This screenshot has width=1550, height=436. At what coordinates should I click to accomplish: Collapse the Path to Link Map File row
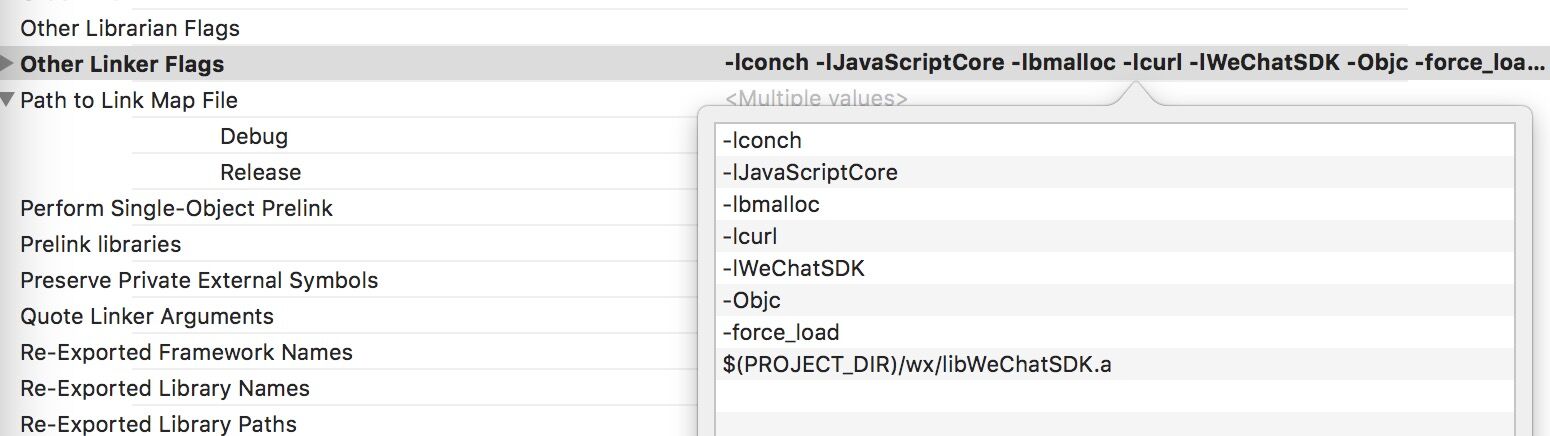tap(8, 100)
